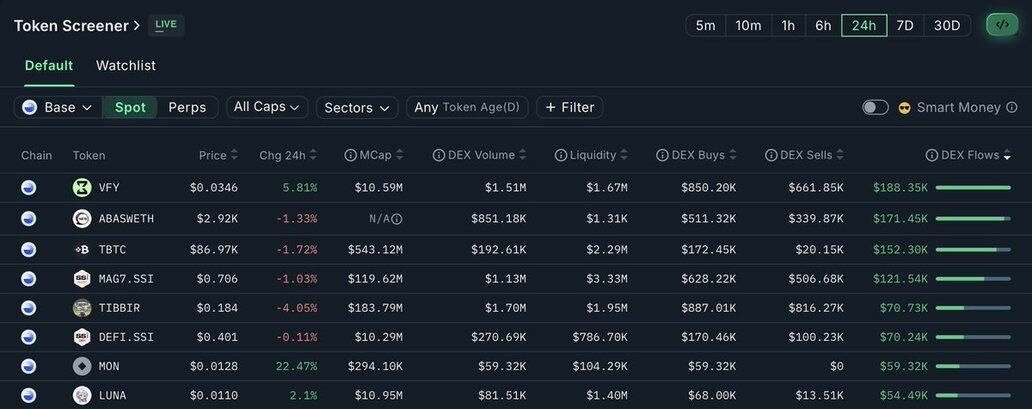Open the Base chain dropdown
Screen dimensions: 1032x409
coord(57,107)
